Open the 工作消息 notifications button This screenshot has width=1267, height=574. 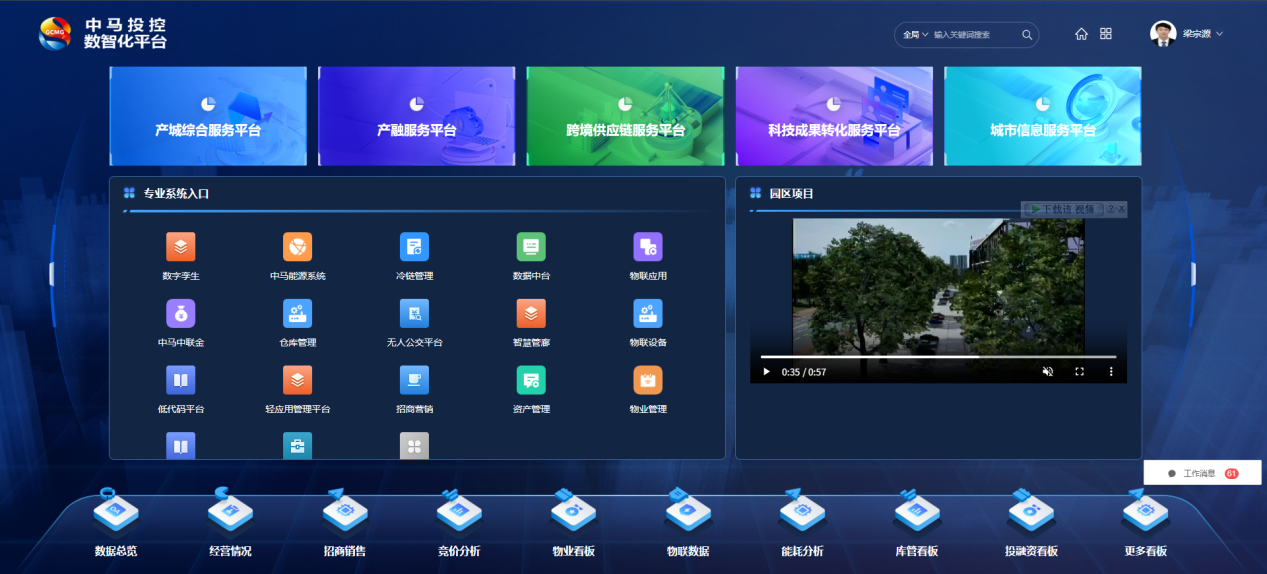(1205, 473)
